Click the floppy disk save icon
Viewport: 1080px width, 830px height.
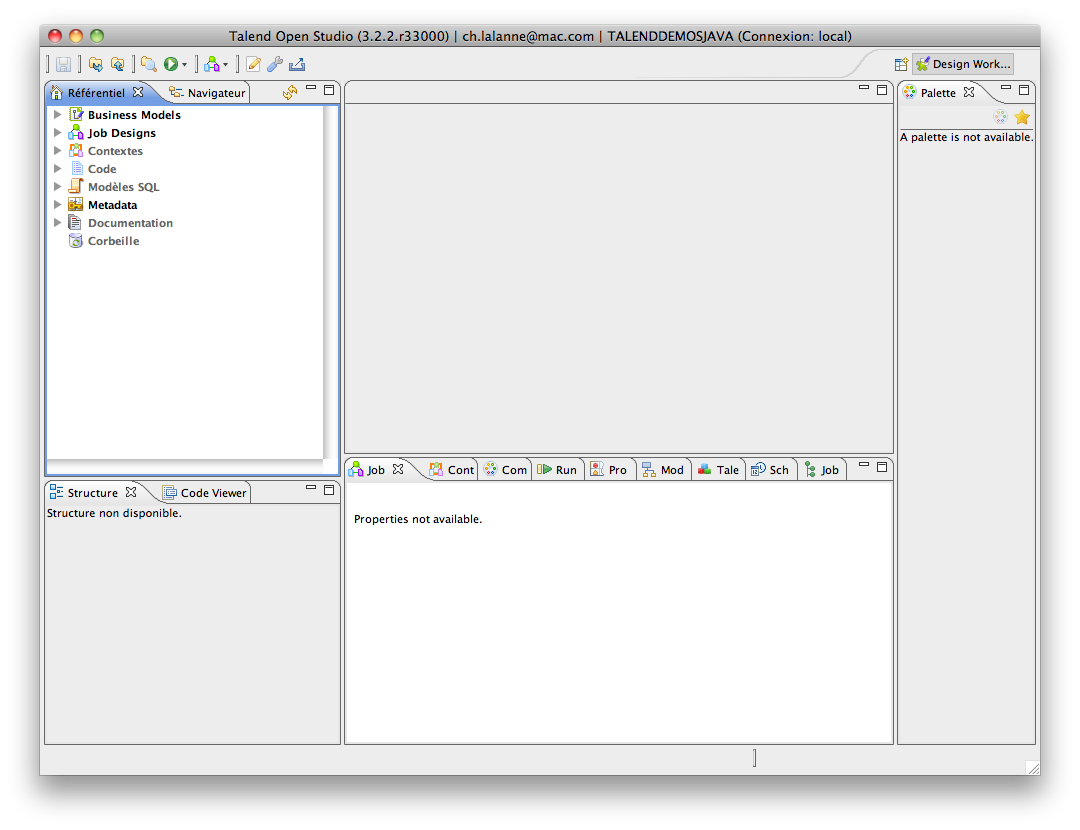tap(64, 64)
